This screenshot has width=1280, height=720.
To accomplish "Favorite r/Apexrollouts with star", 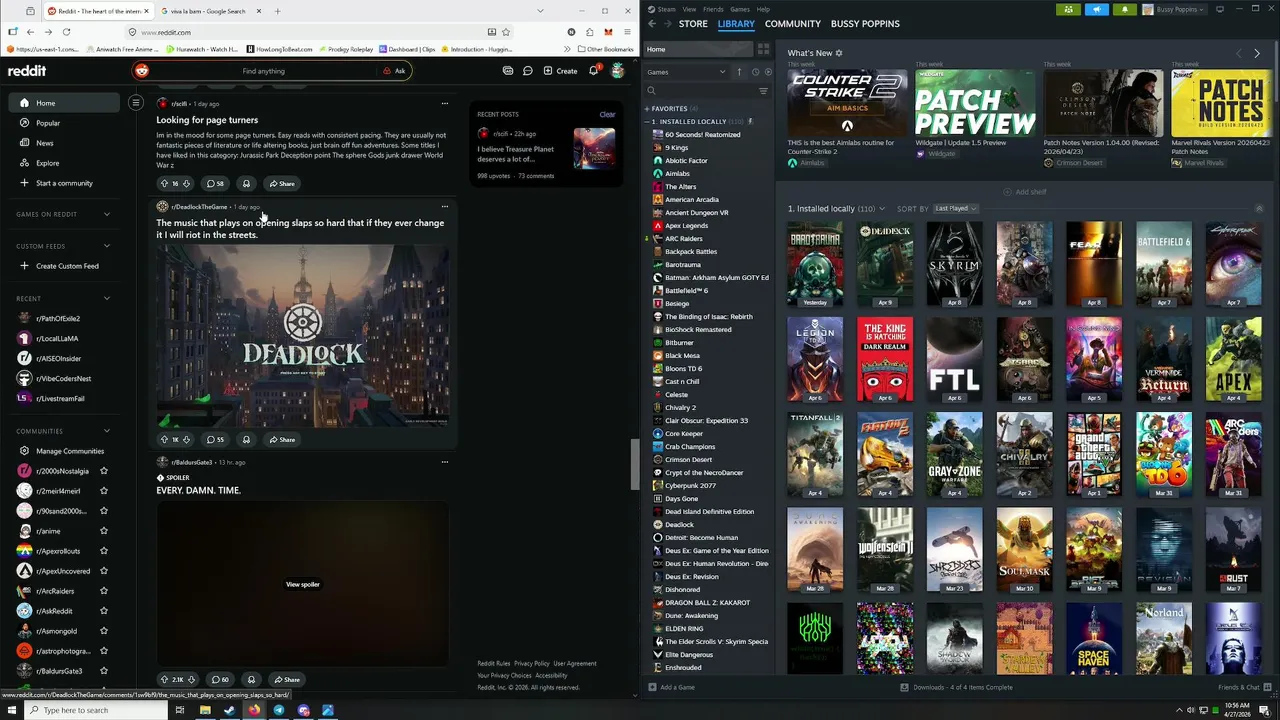I will pyautogui.click(x=104, y=551).
